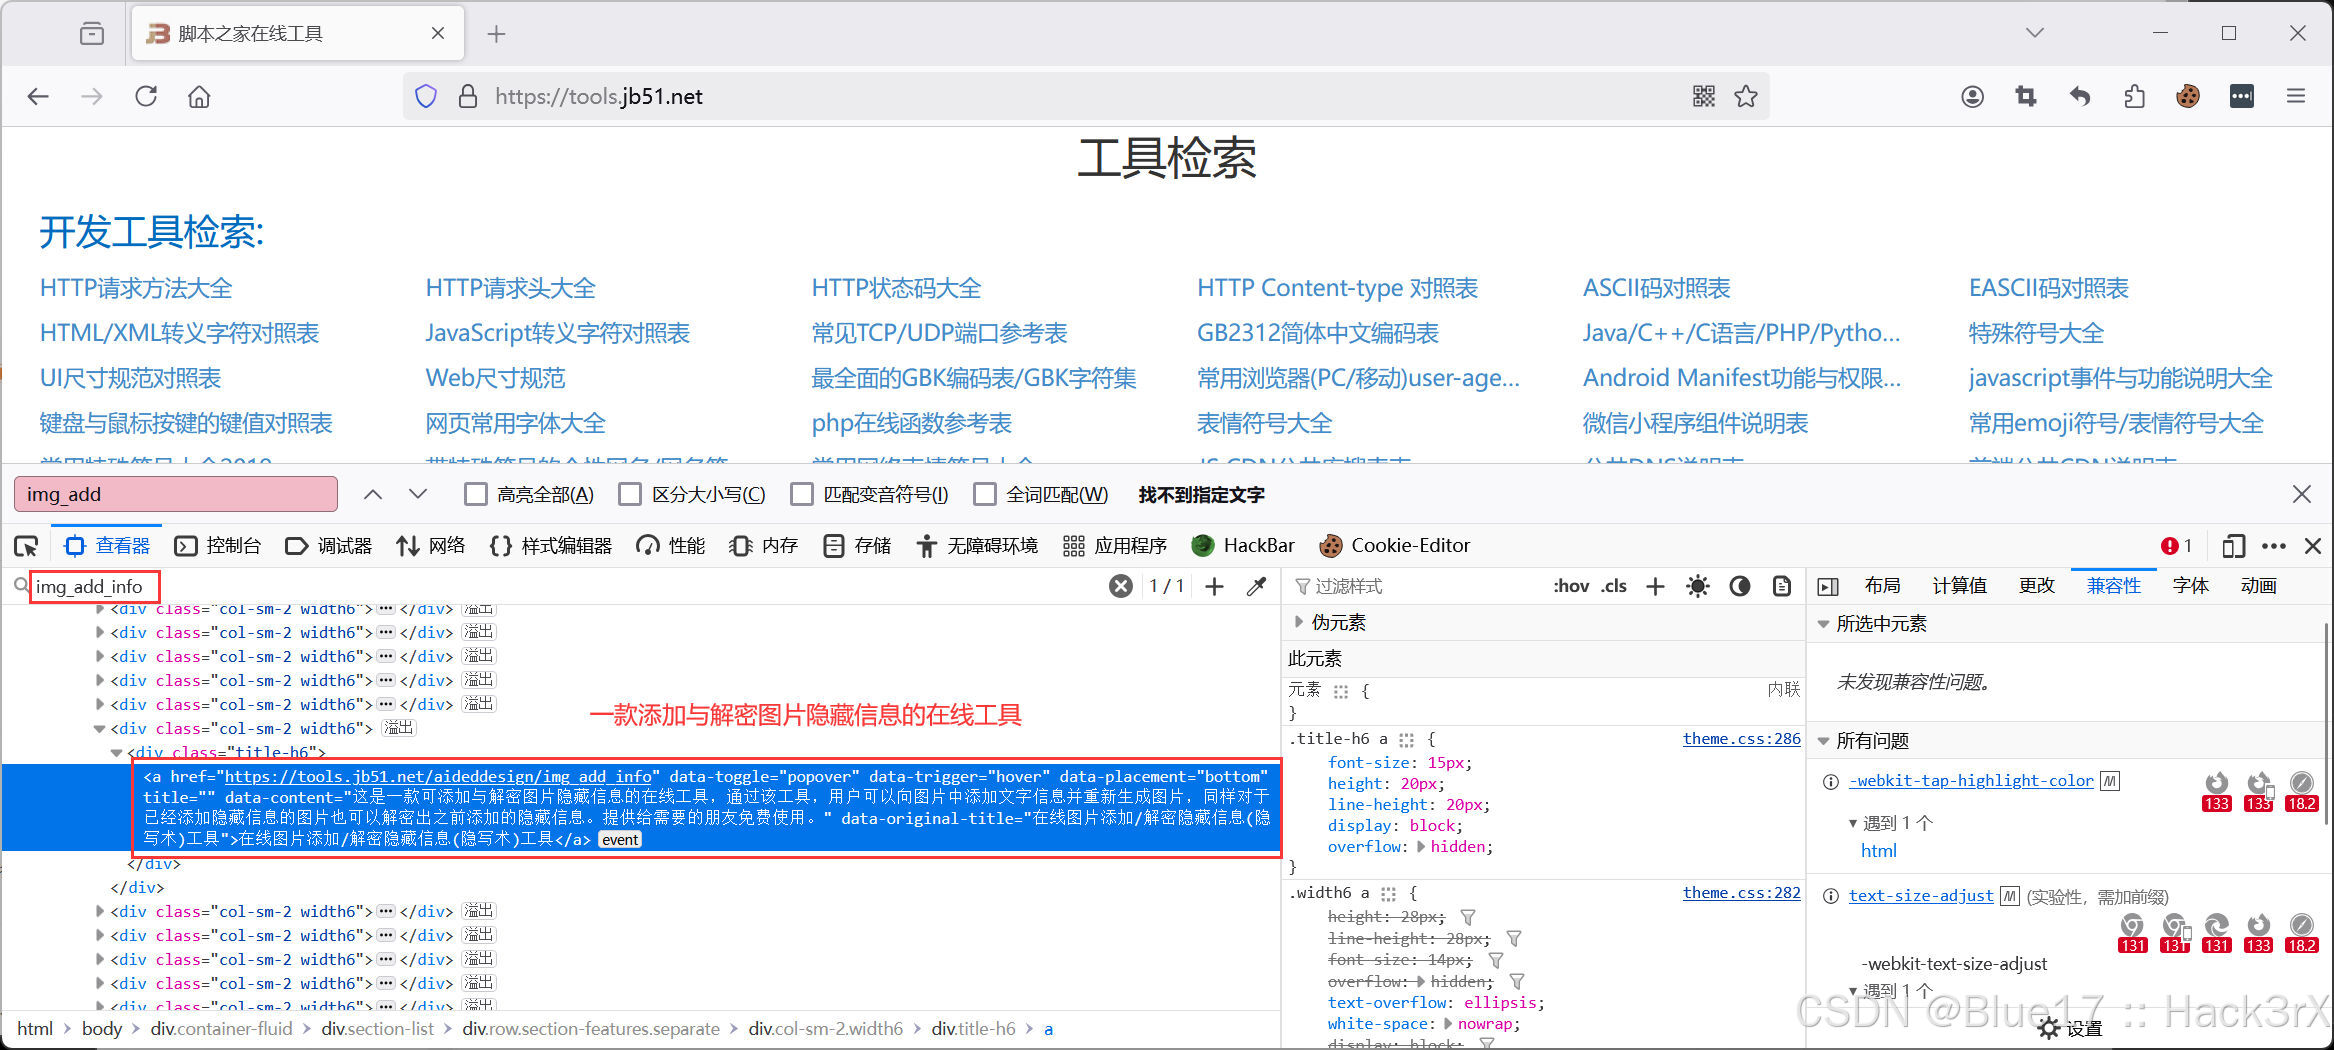The width and height of the screenshot is (2334, 1050).
Task: Enable 高亮全部 checkbox
Action: (x=476, y=494)
